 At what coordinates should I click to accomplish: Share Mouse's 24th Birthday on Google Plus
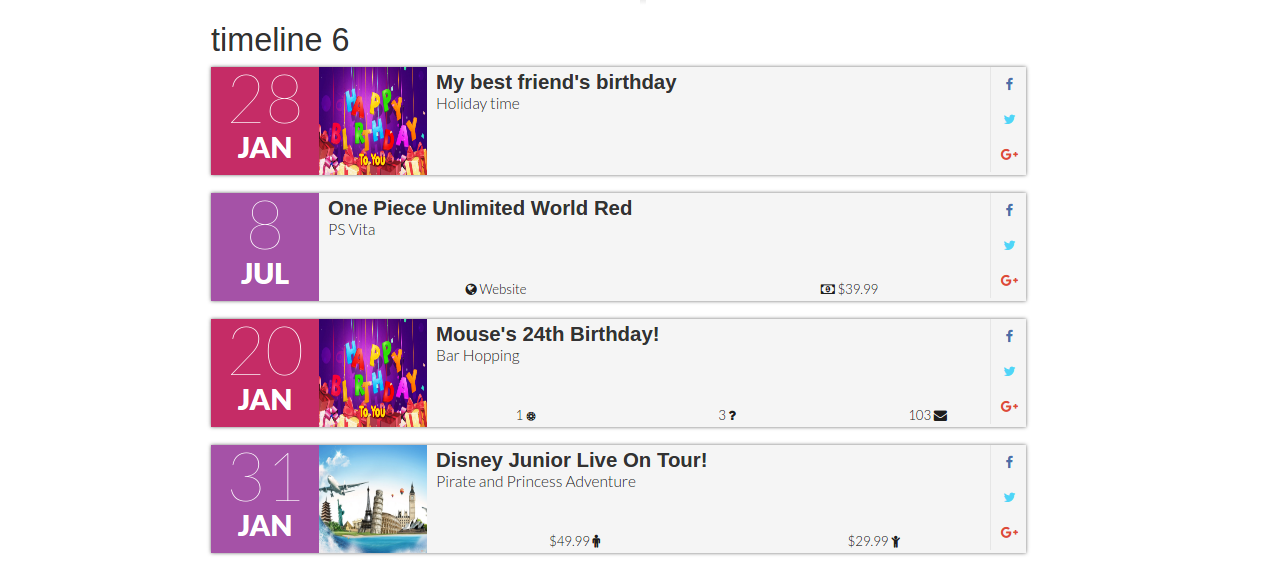1009,406
